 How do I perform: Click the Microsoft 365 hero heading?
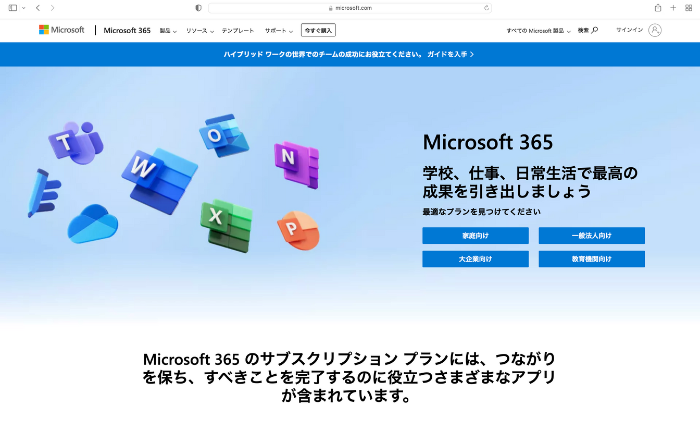tap(488, 142)
